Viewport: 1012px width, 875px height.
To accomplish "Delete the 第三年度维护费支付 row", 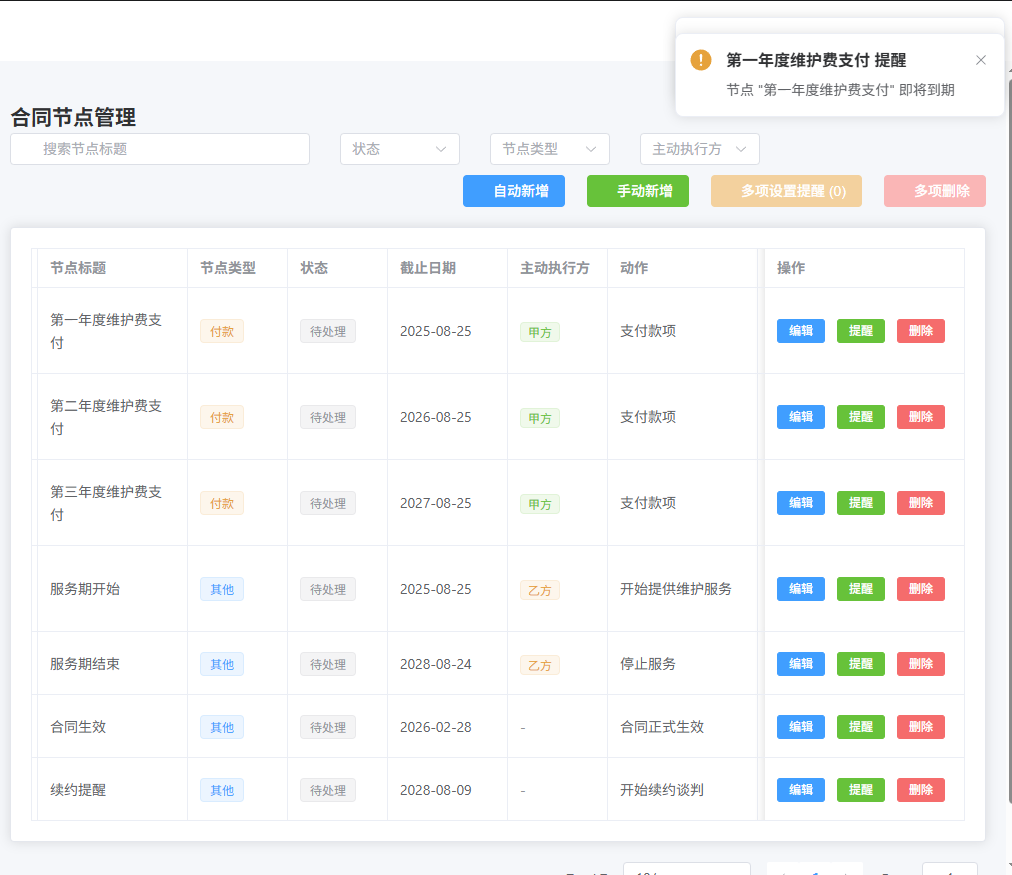I will click(920, 503).
